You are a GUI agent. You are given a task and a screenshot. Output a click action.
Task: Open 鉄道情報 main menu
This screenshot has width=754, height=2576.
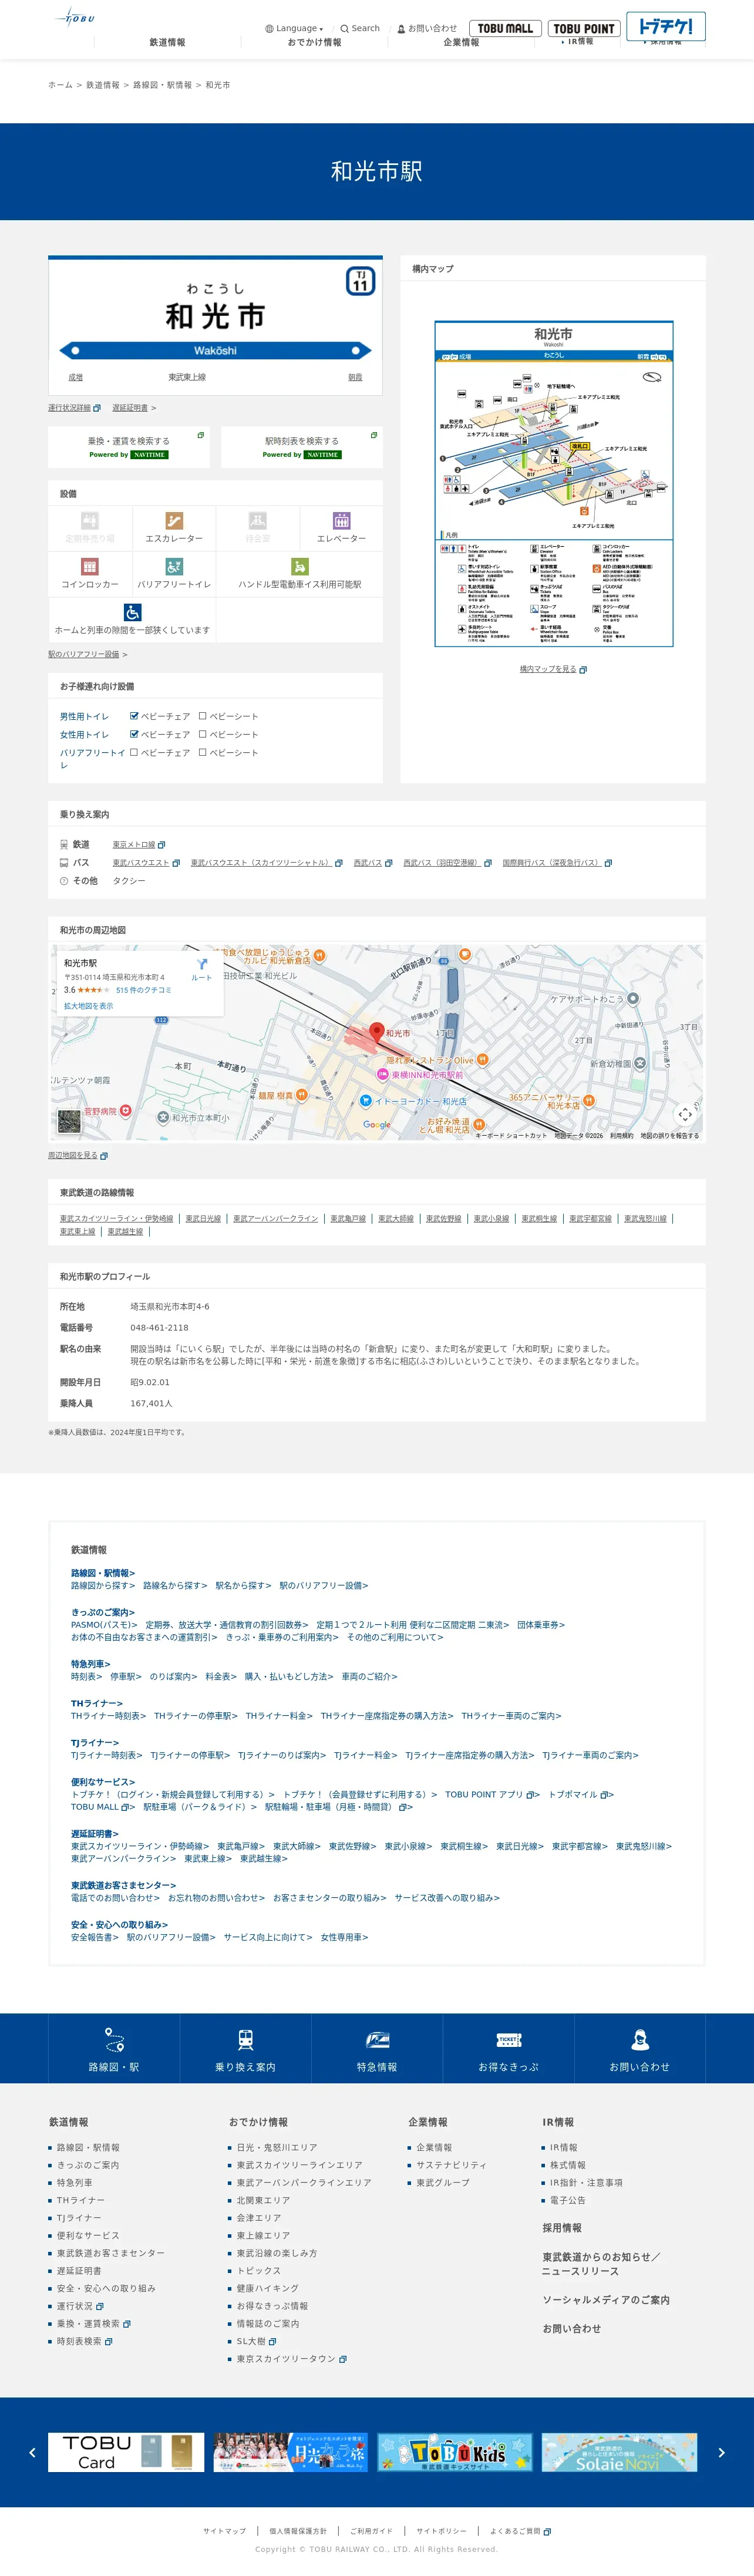[167, 43]
